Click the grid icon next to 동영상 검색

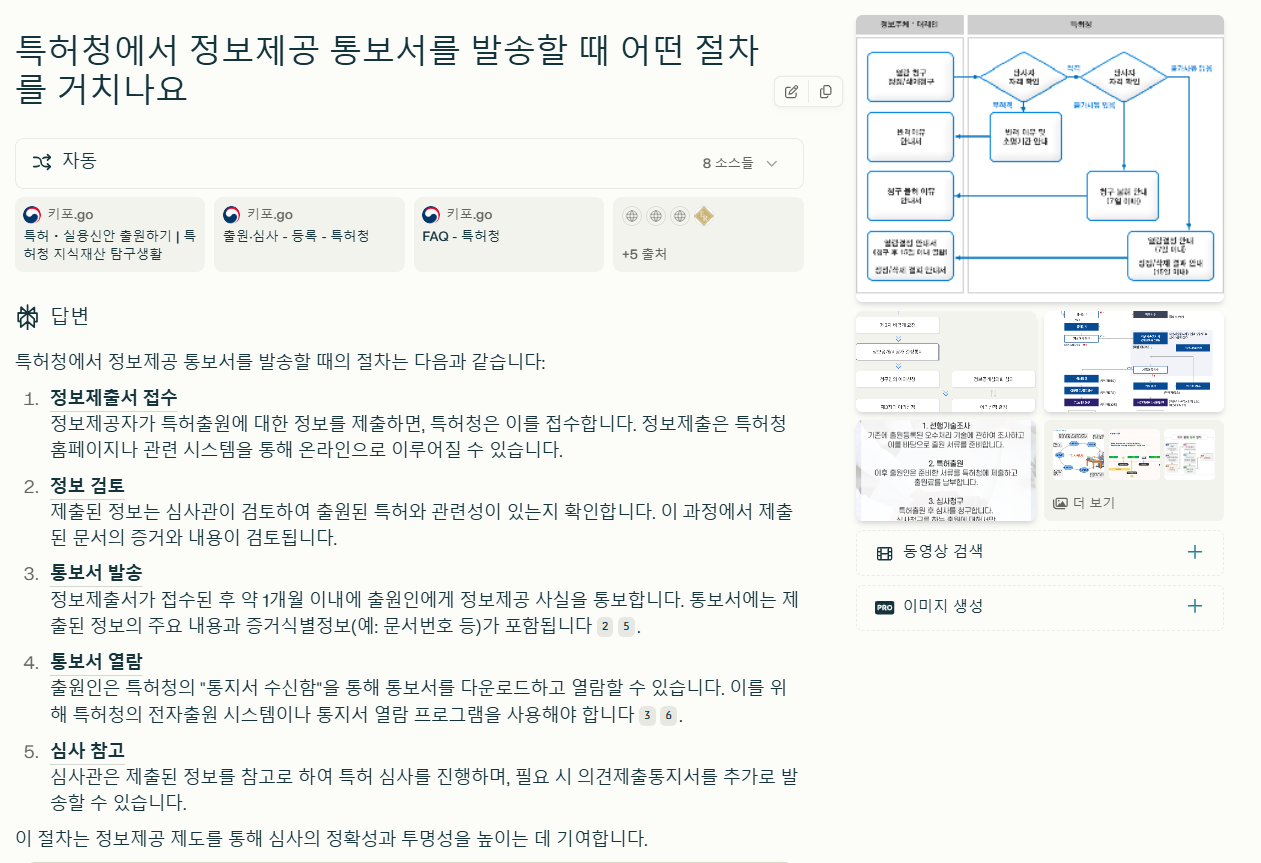click(885, 551)
